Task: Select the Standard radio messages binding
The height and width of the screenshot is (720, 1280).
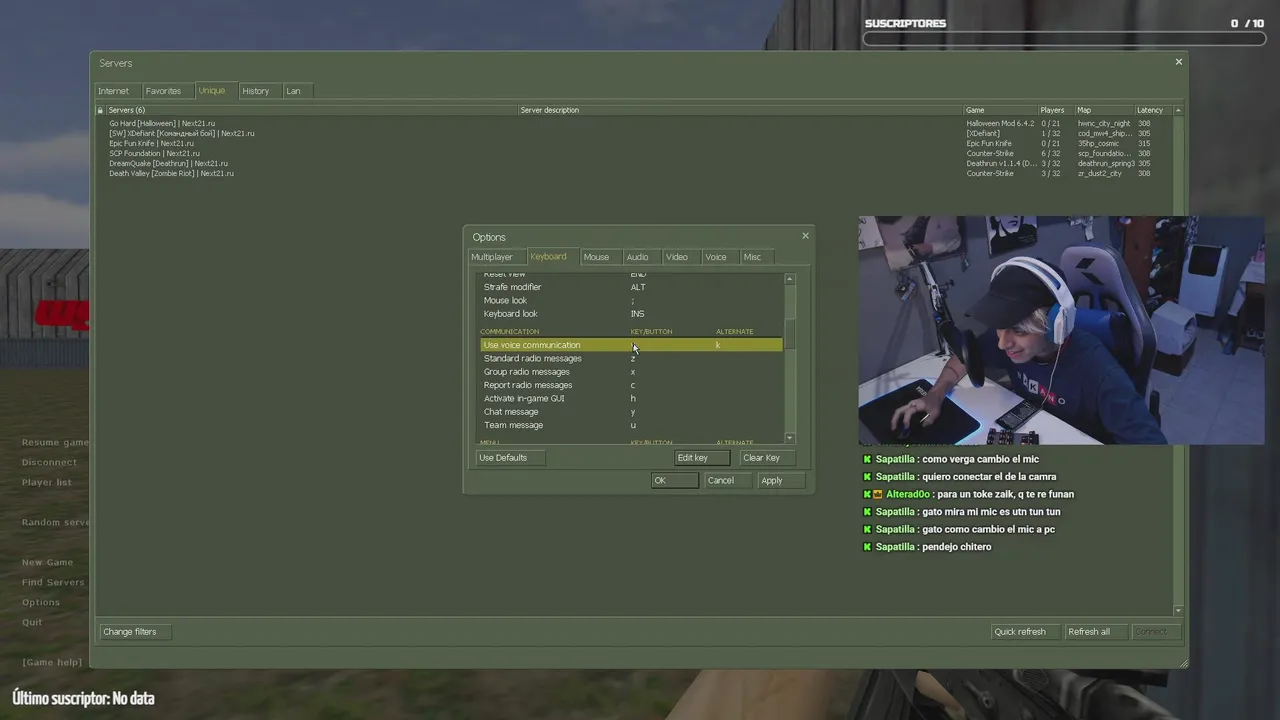Action: [631, 358]
